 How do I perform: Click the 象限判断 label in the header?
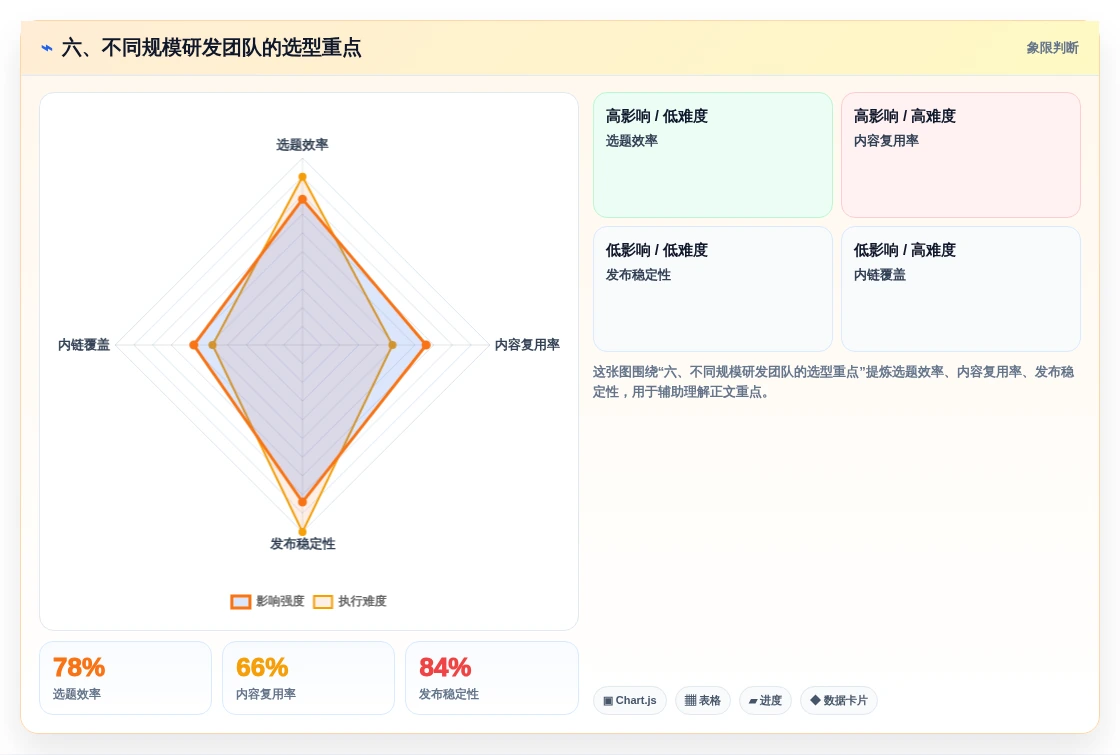[1052, 48]
